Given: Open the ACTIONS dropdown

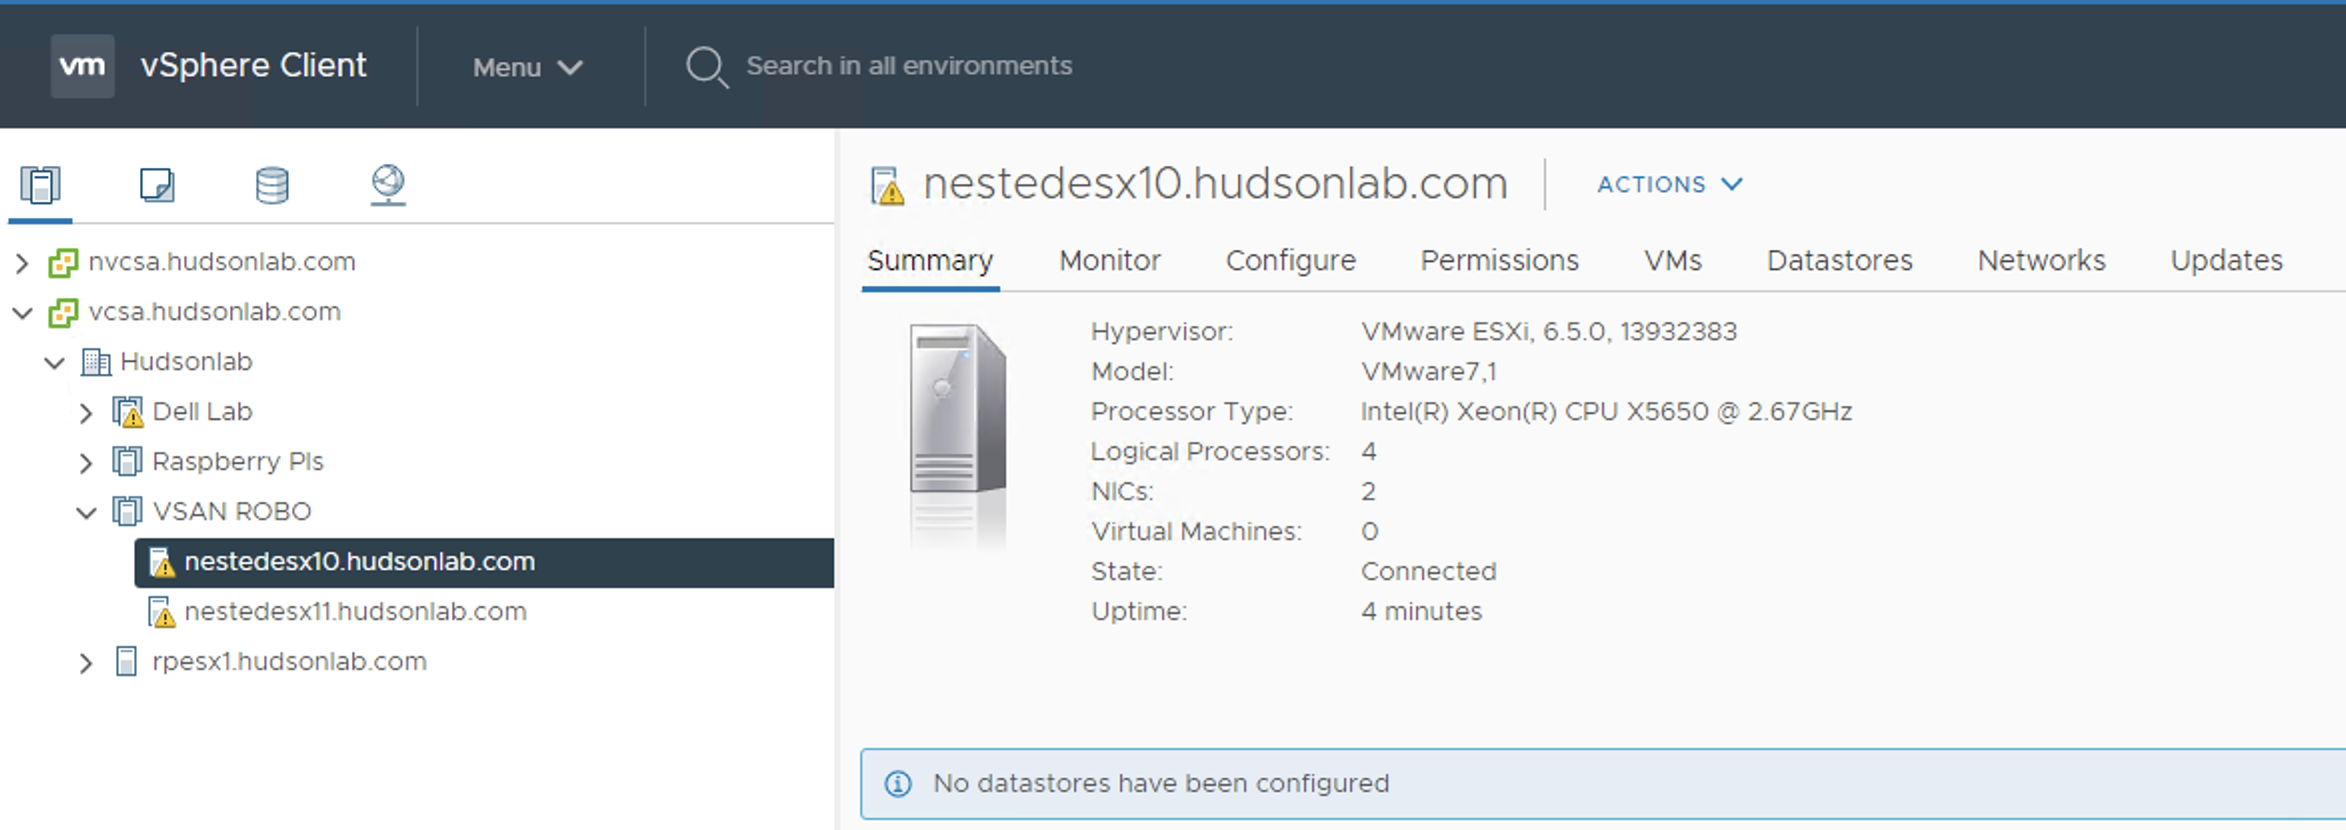Looking at the screenshot, I should [1670, 185].
